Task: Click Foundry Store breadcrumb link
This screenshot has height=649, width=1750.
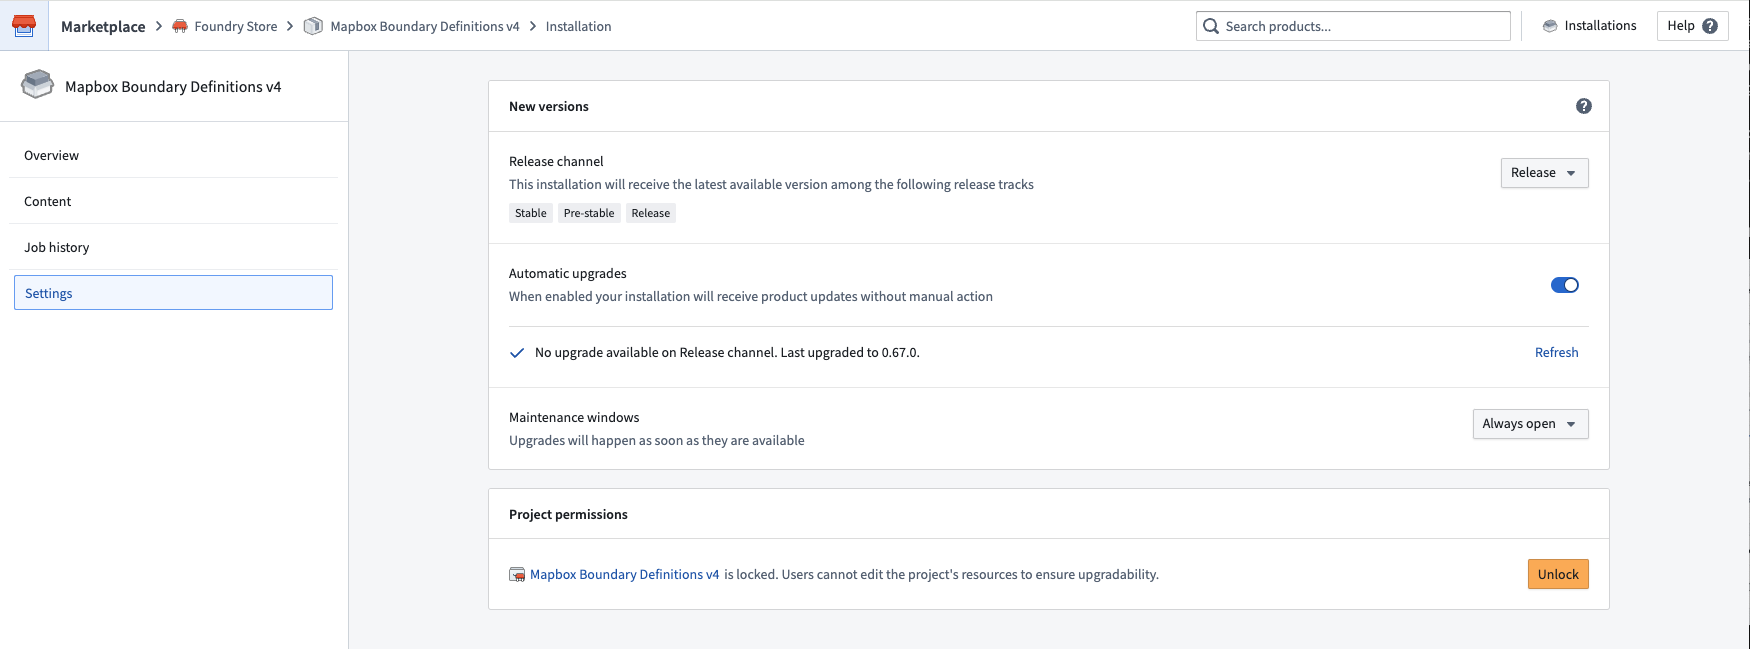Action: pos(236,27)
